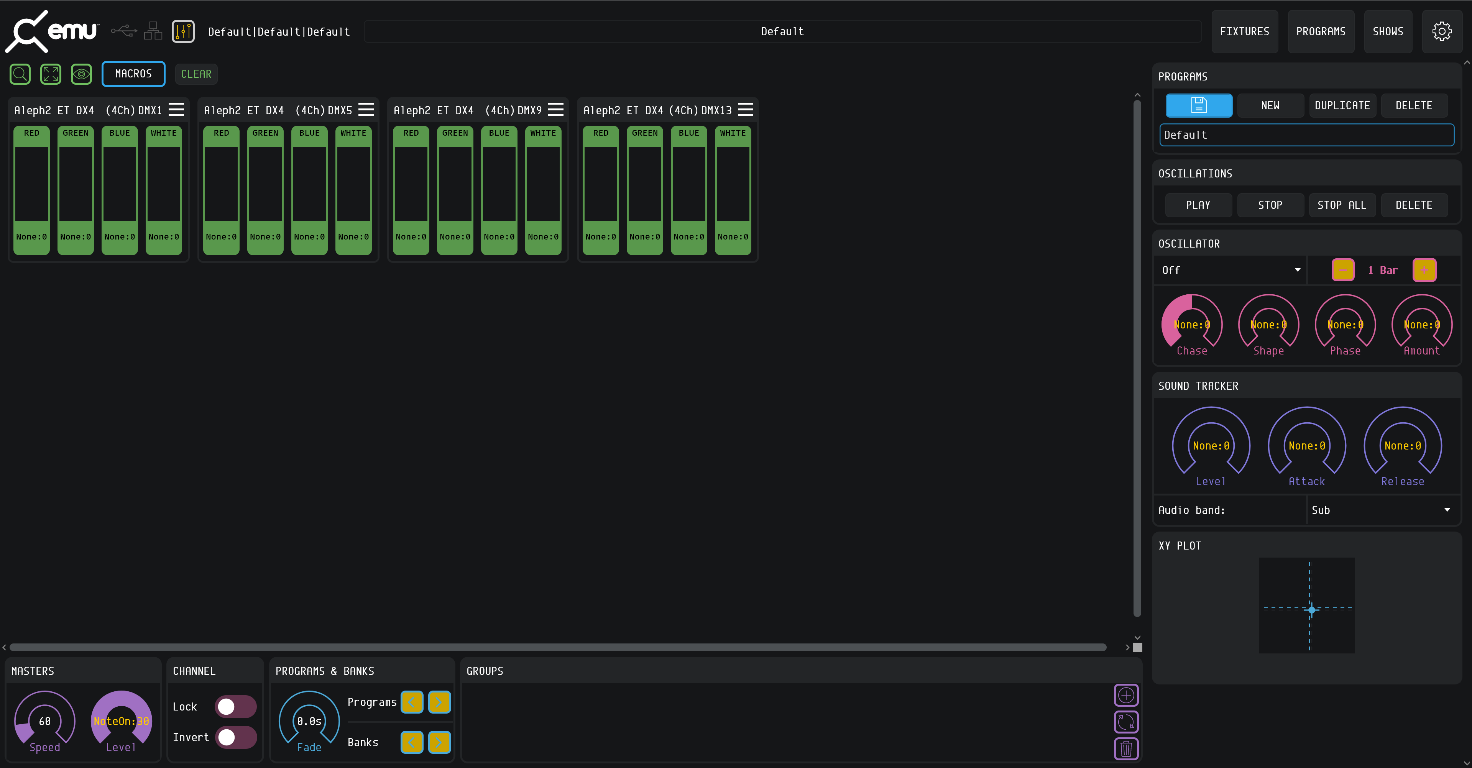Click the Masters Level knob
Screen dimensions: 1472x768
(x=121, y=719)
